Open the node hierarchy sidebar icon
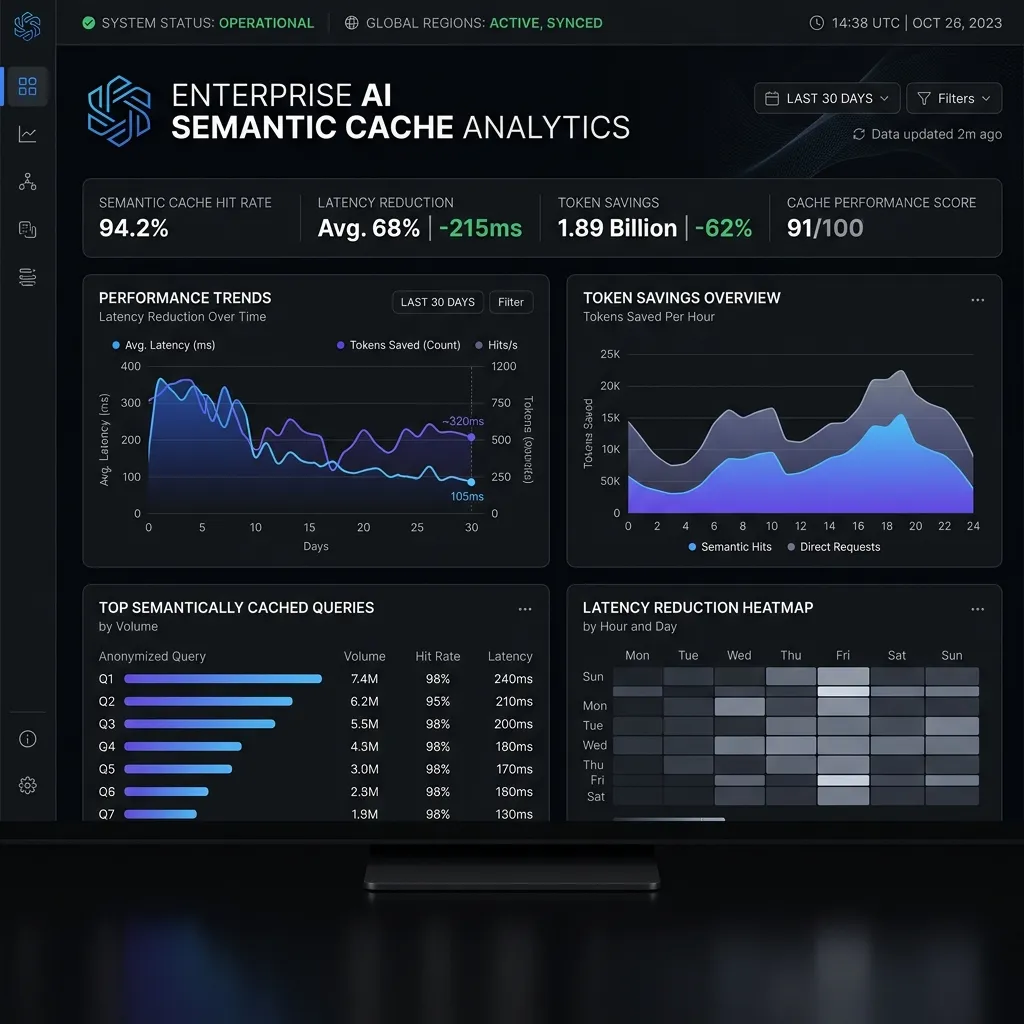This screenshot has height=1024, width=1024. [27, 182]
